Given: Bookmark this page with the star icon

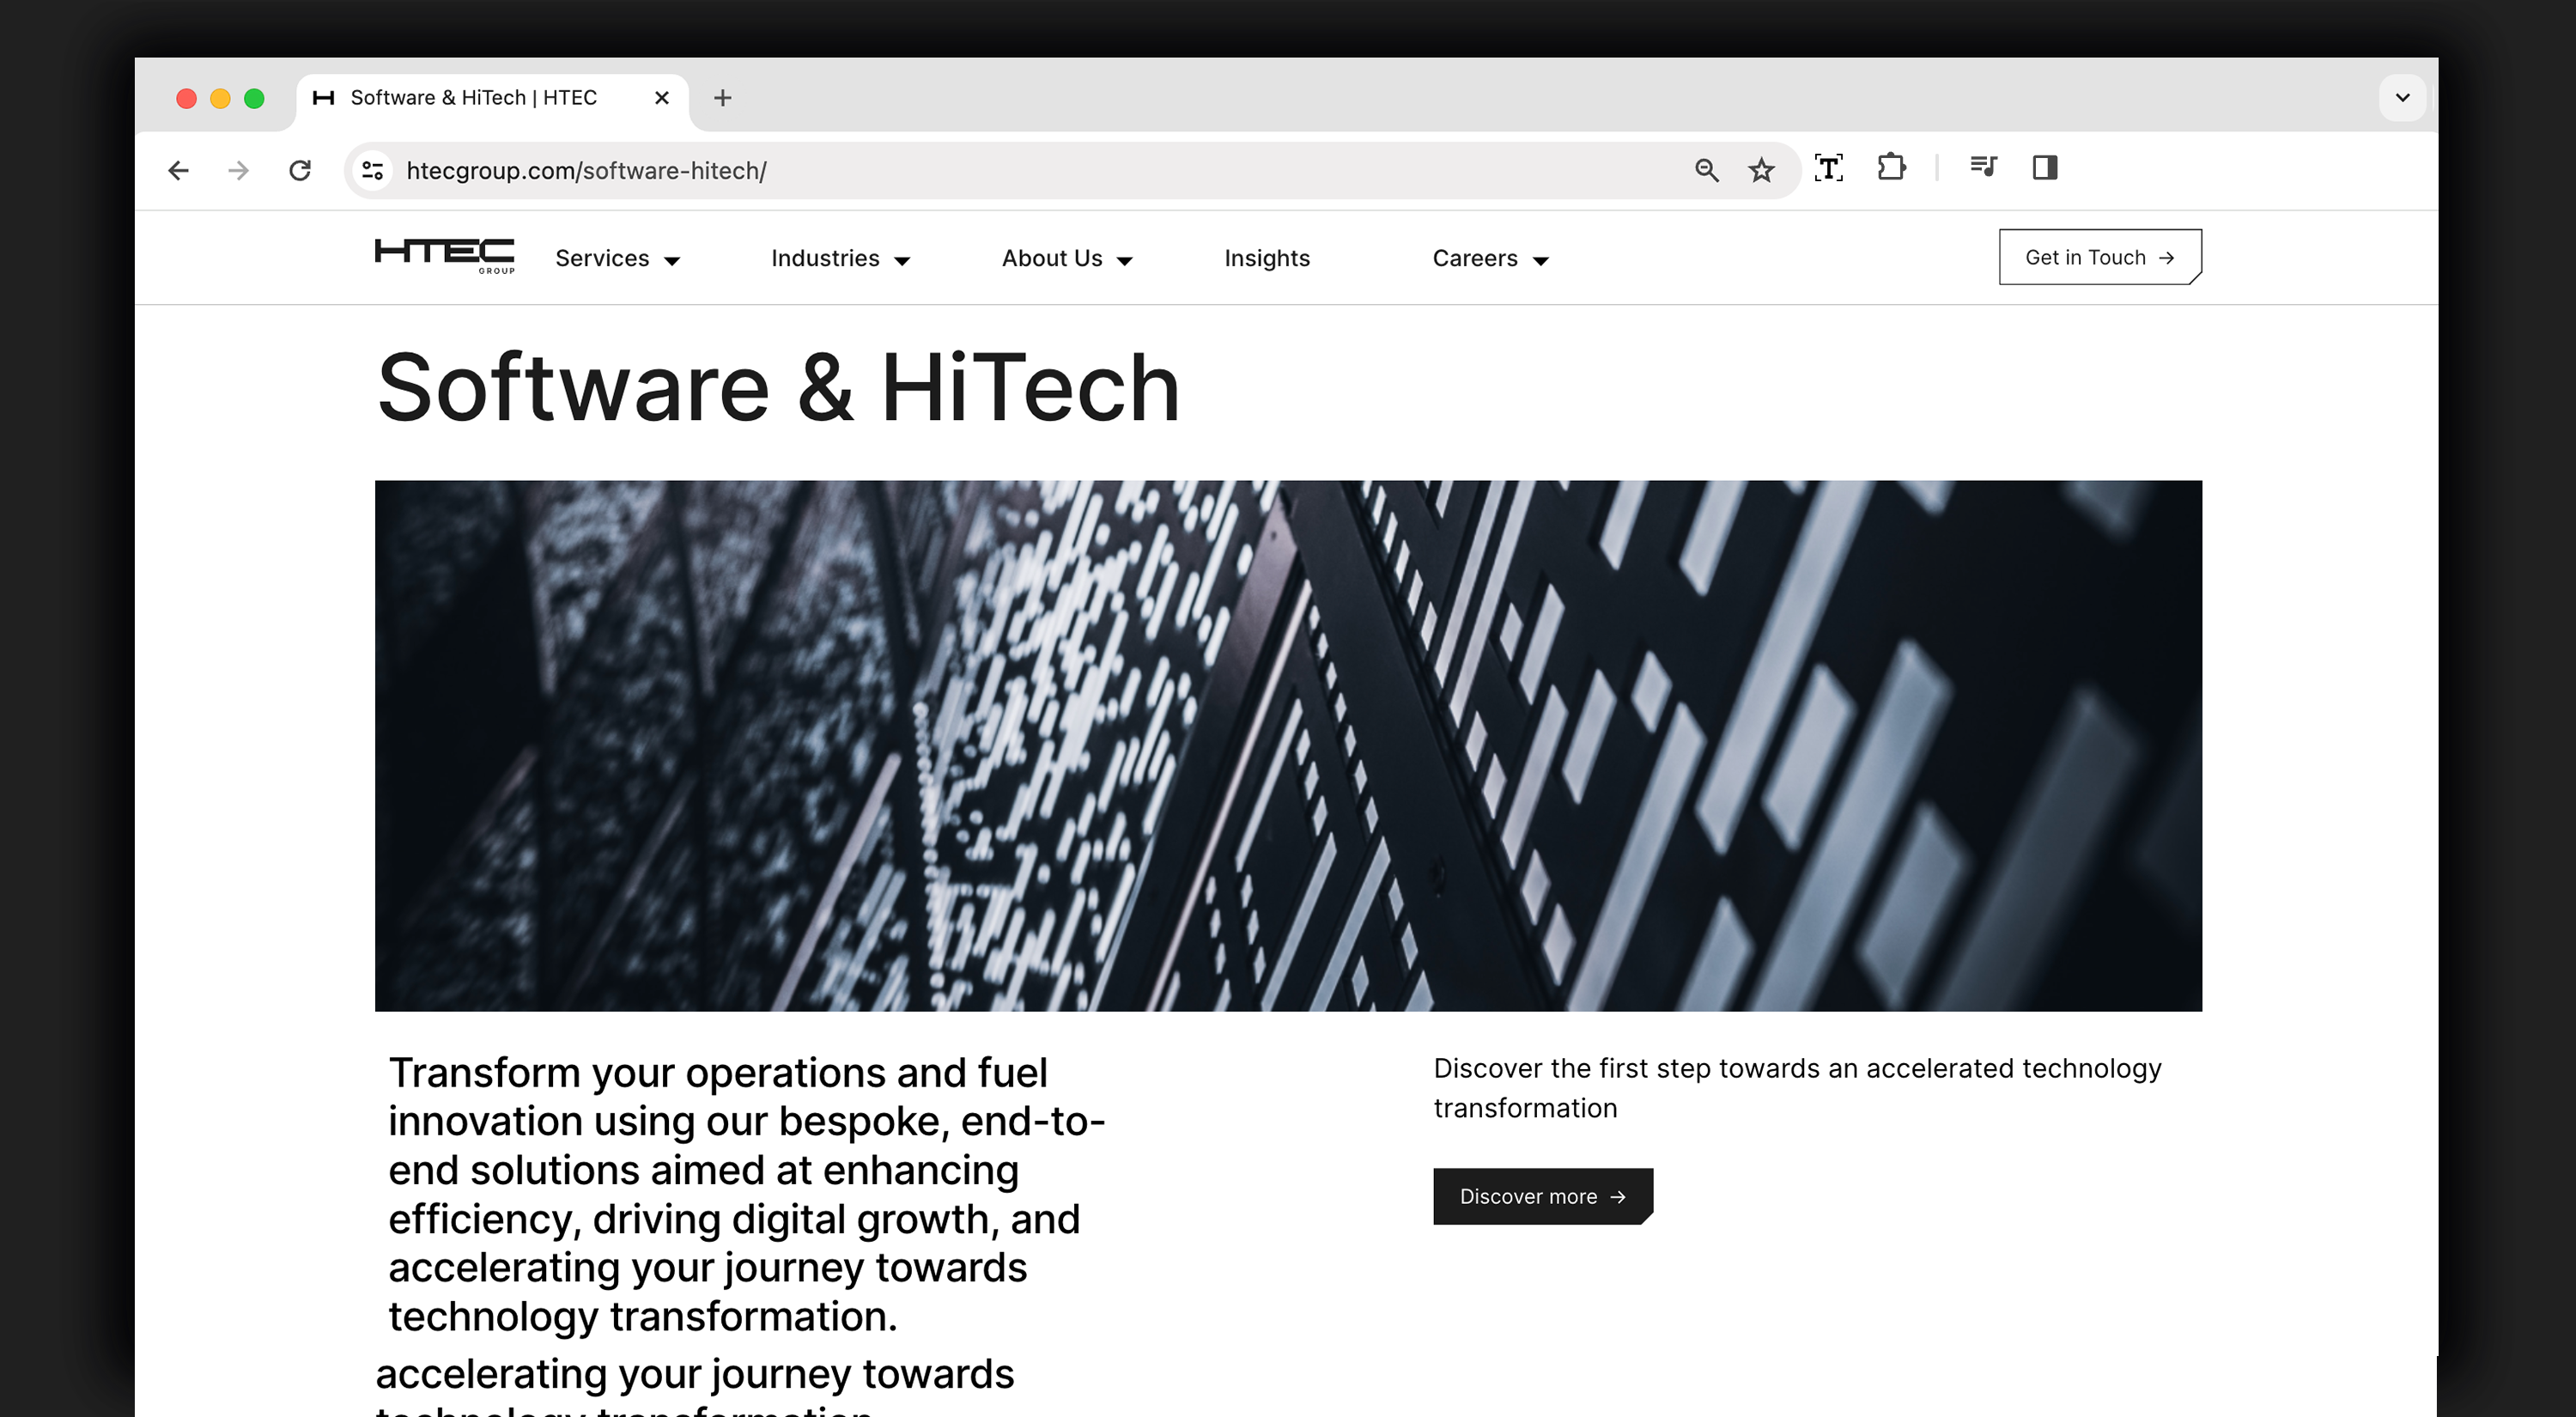Looking at the screenshot, I should pos(1762,171).
